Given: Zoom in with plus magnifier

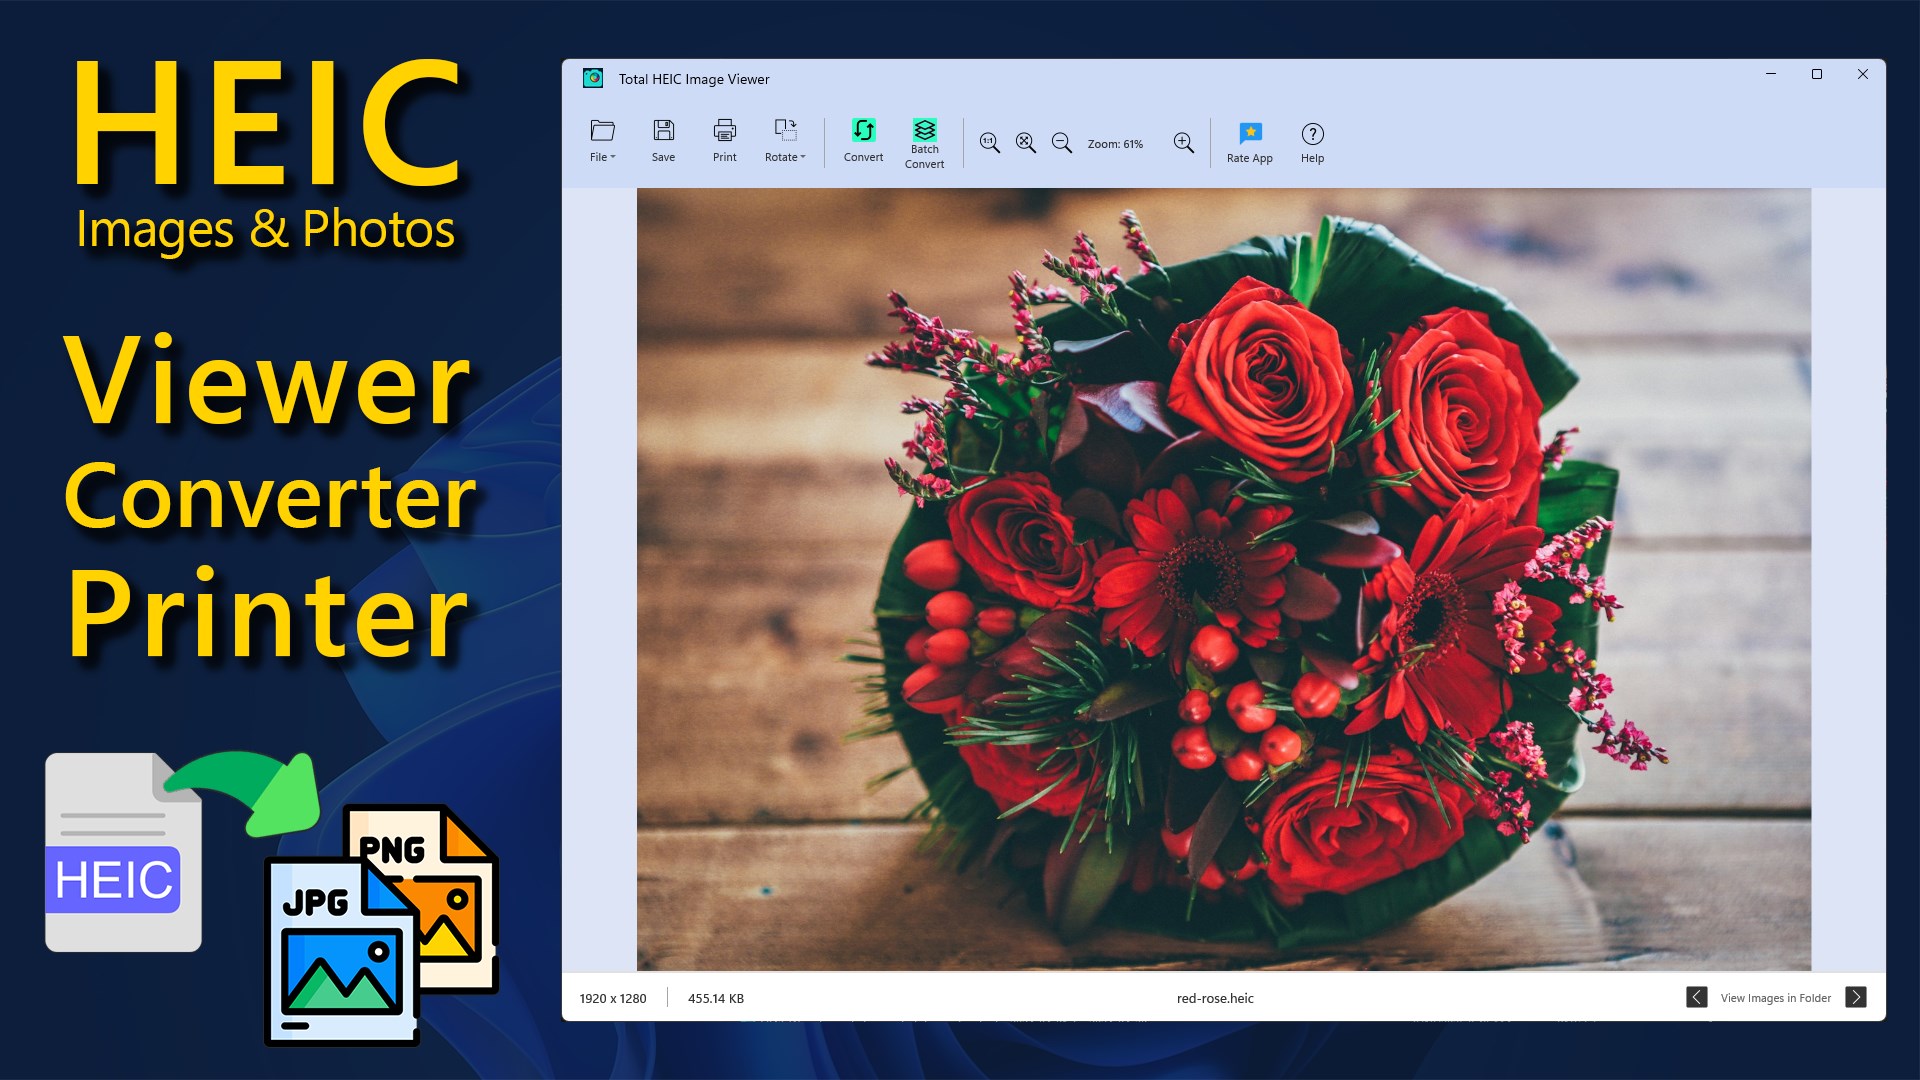Looking at the screenshot, I should coord(1183,143).
